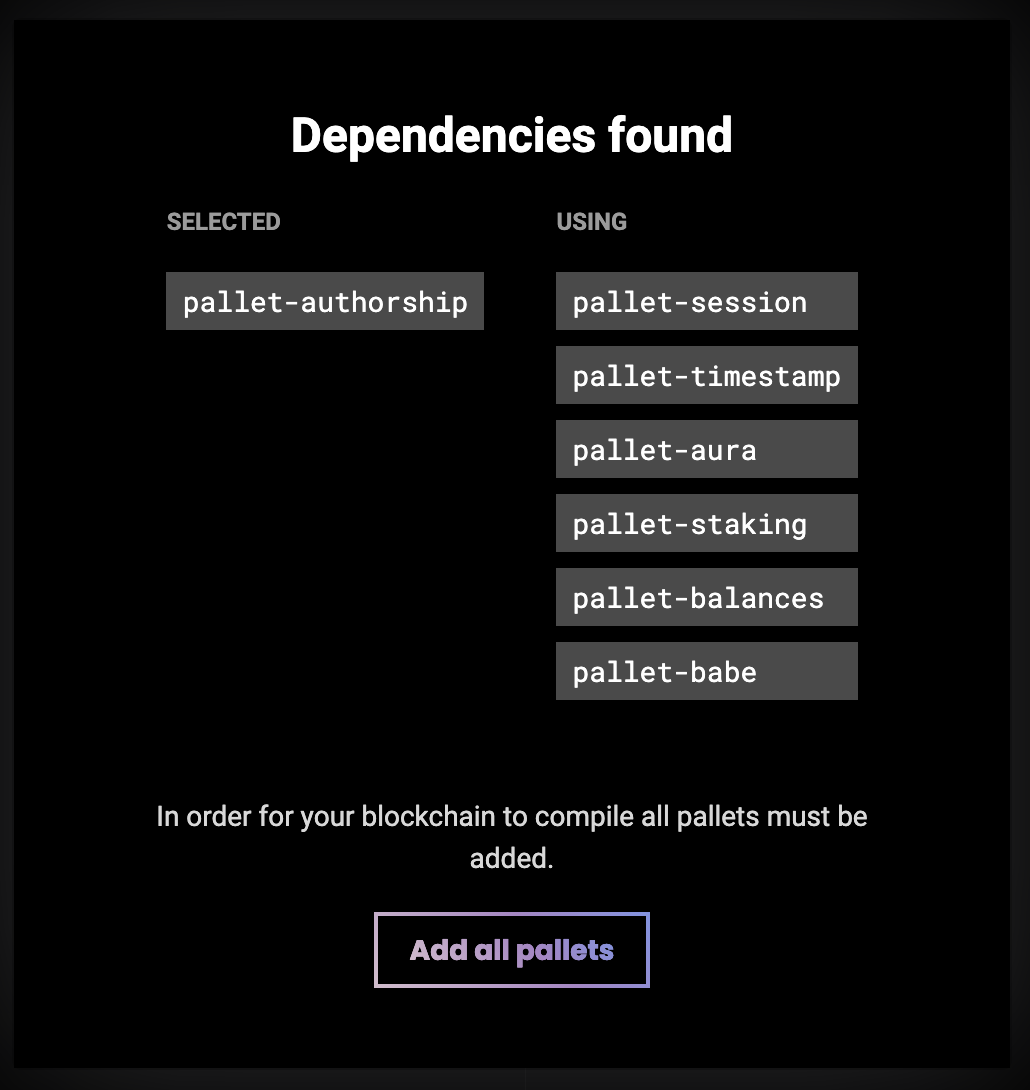The height and width of the screenshot is (1090, 1030).
Task: Select the pallet-authorship chip
Action: pyautogui.click(x=325, y=301)
